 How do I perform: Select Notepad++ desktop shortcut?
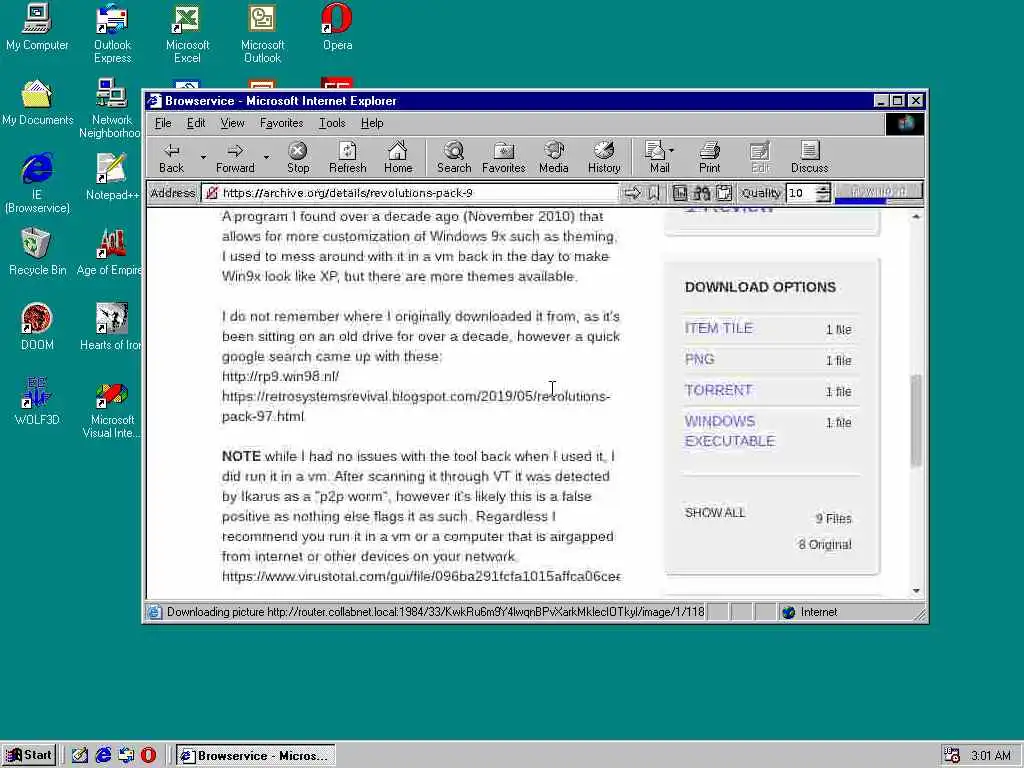[x=112, y=177]
